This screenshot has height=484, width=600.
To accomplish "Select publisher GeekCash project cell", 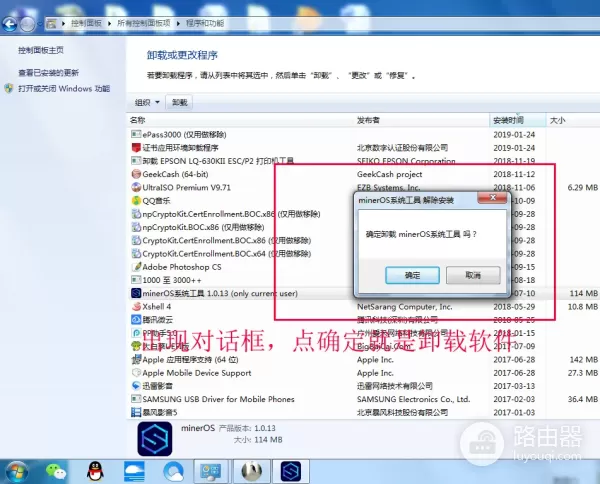I will 390,174.
